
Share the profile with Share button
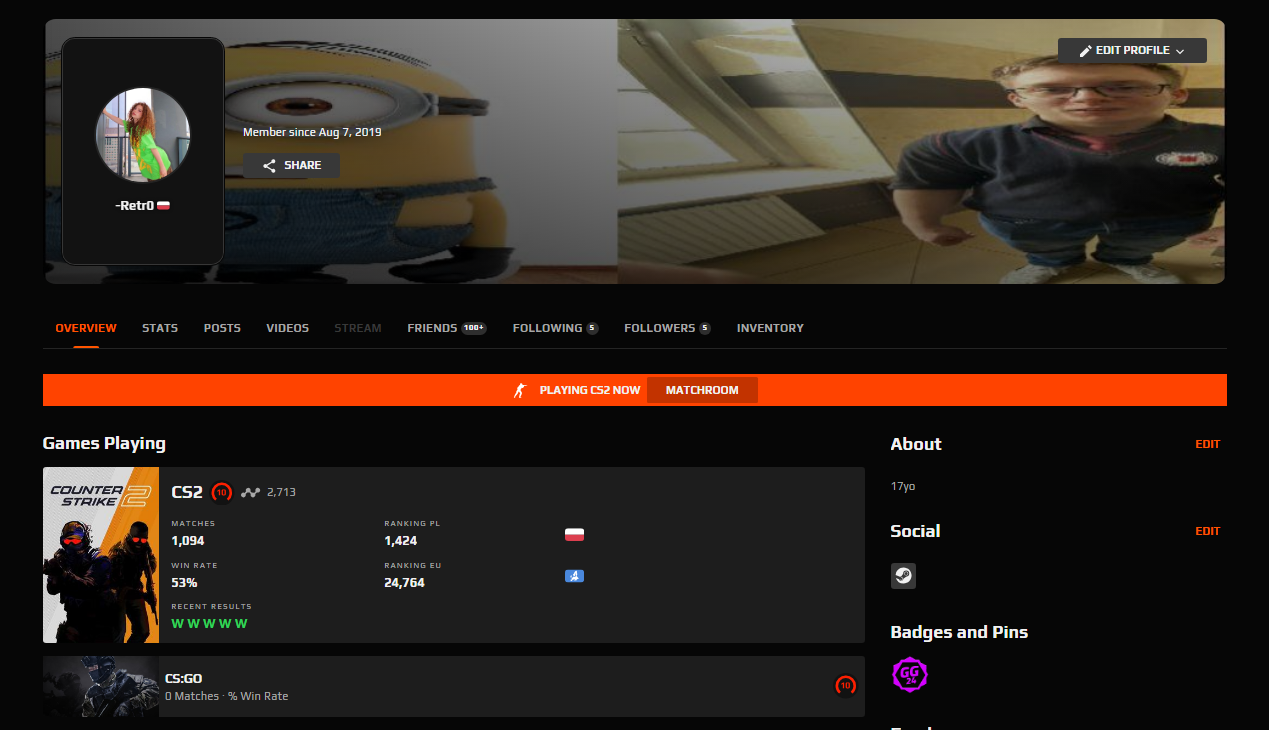click(291, 165)
